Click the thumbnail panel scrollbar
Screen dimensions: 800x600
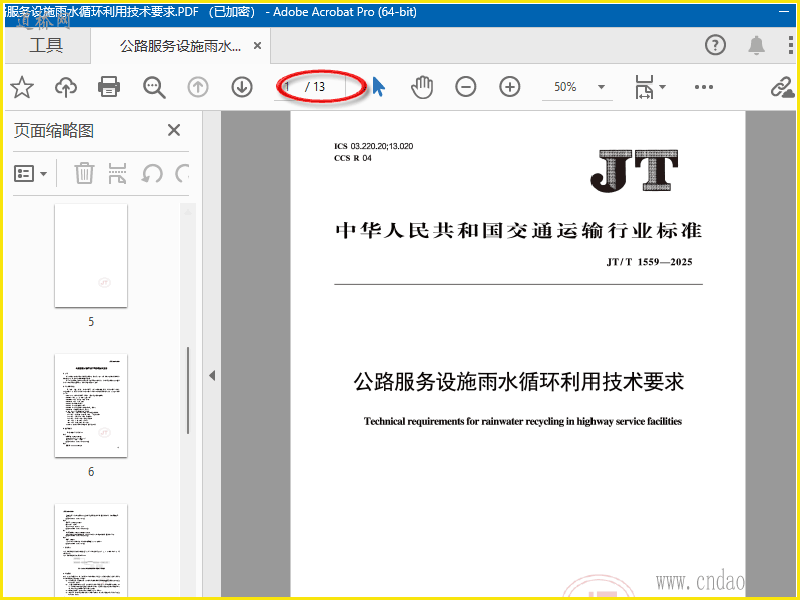click(x=188, y=391)
